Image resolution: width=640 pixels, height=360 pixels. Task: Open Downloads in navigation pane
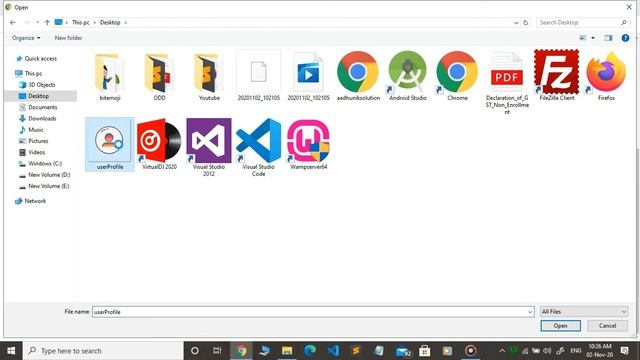click(x=42, y=119)
